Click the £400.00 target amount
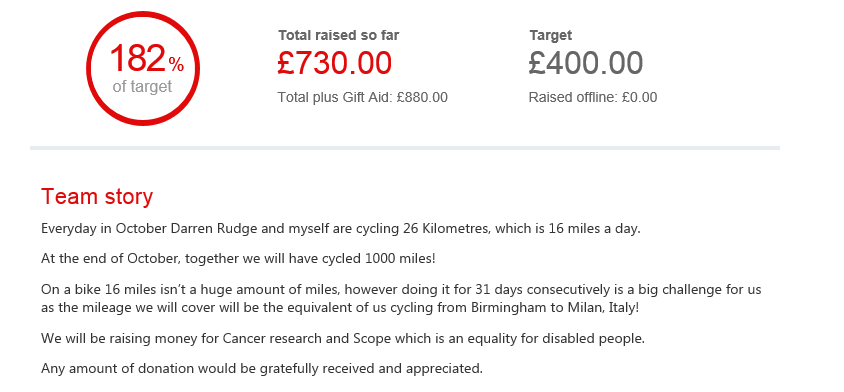844x392 pixels. [x=586, y=63]
